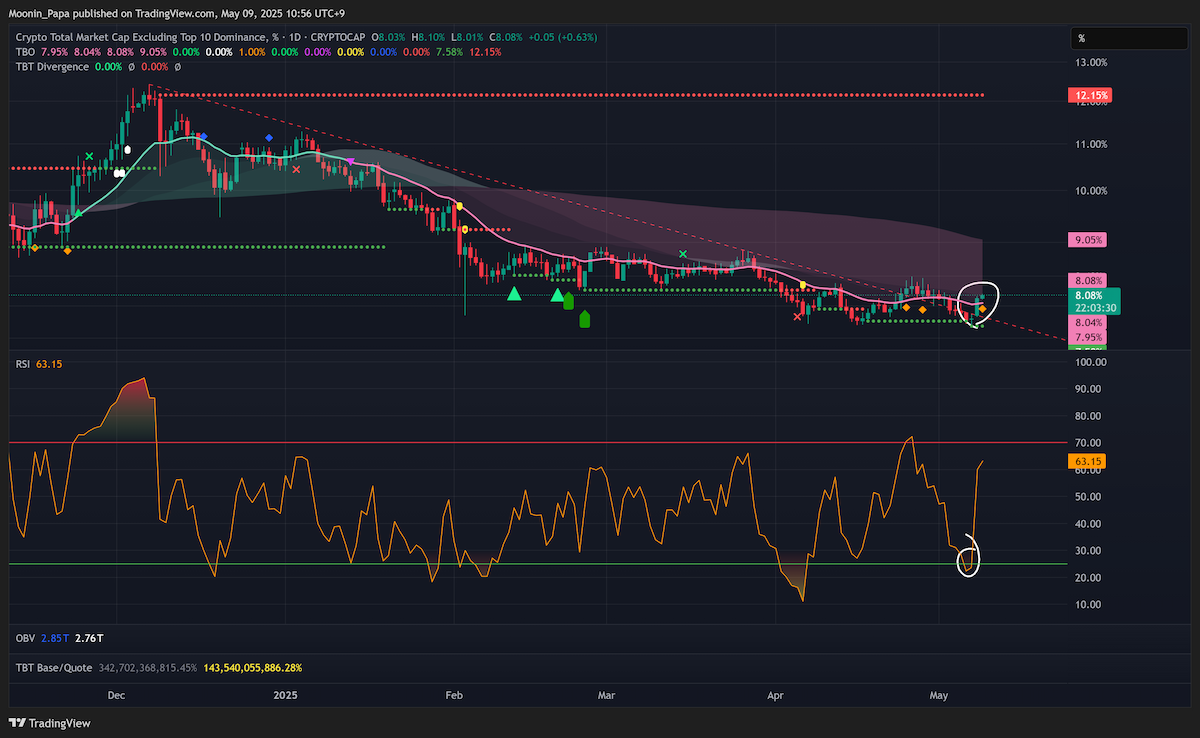Open the TBT Divergence indicator legend
Viewport: 1200px width, 738px height.
[x=52, y=67]
